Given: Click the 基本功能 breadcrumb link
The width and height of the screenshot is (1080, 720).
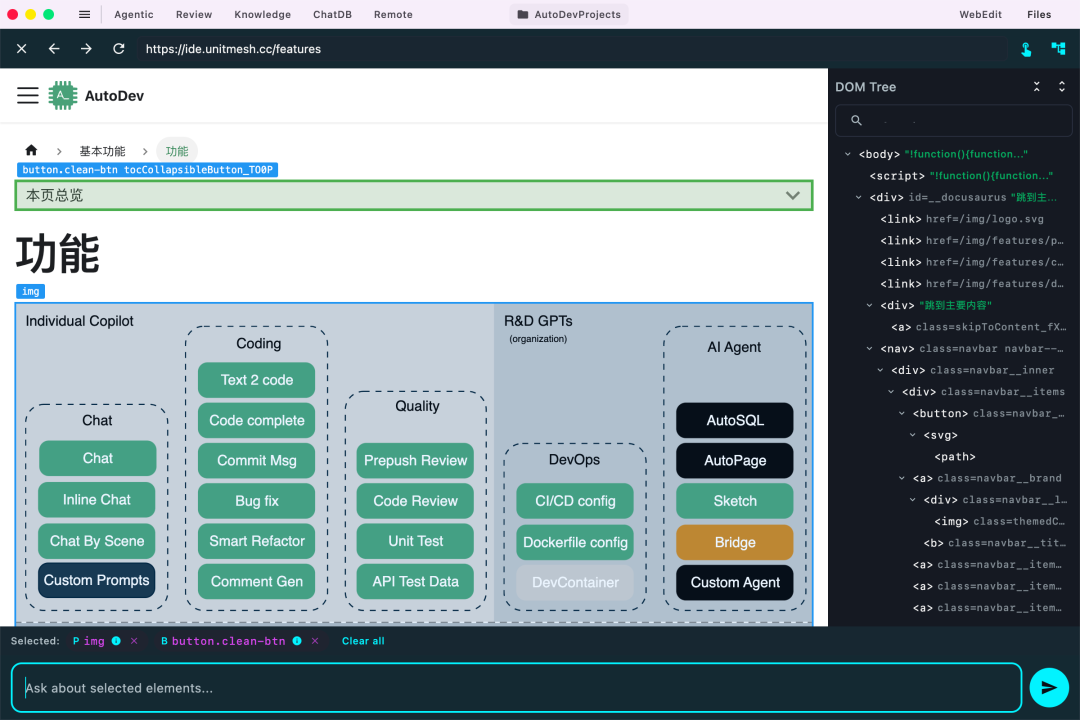Looking at the screenshot, I should [102, 151].
